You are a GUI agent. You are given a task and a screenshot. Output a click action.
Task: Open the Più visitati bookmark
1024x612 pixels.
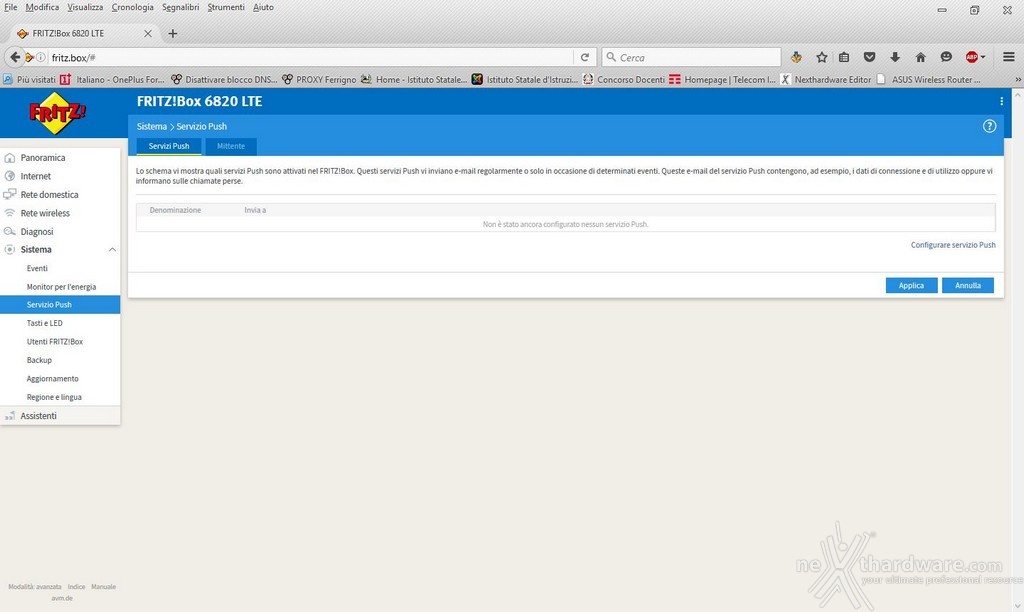[29, 80]
